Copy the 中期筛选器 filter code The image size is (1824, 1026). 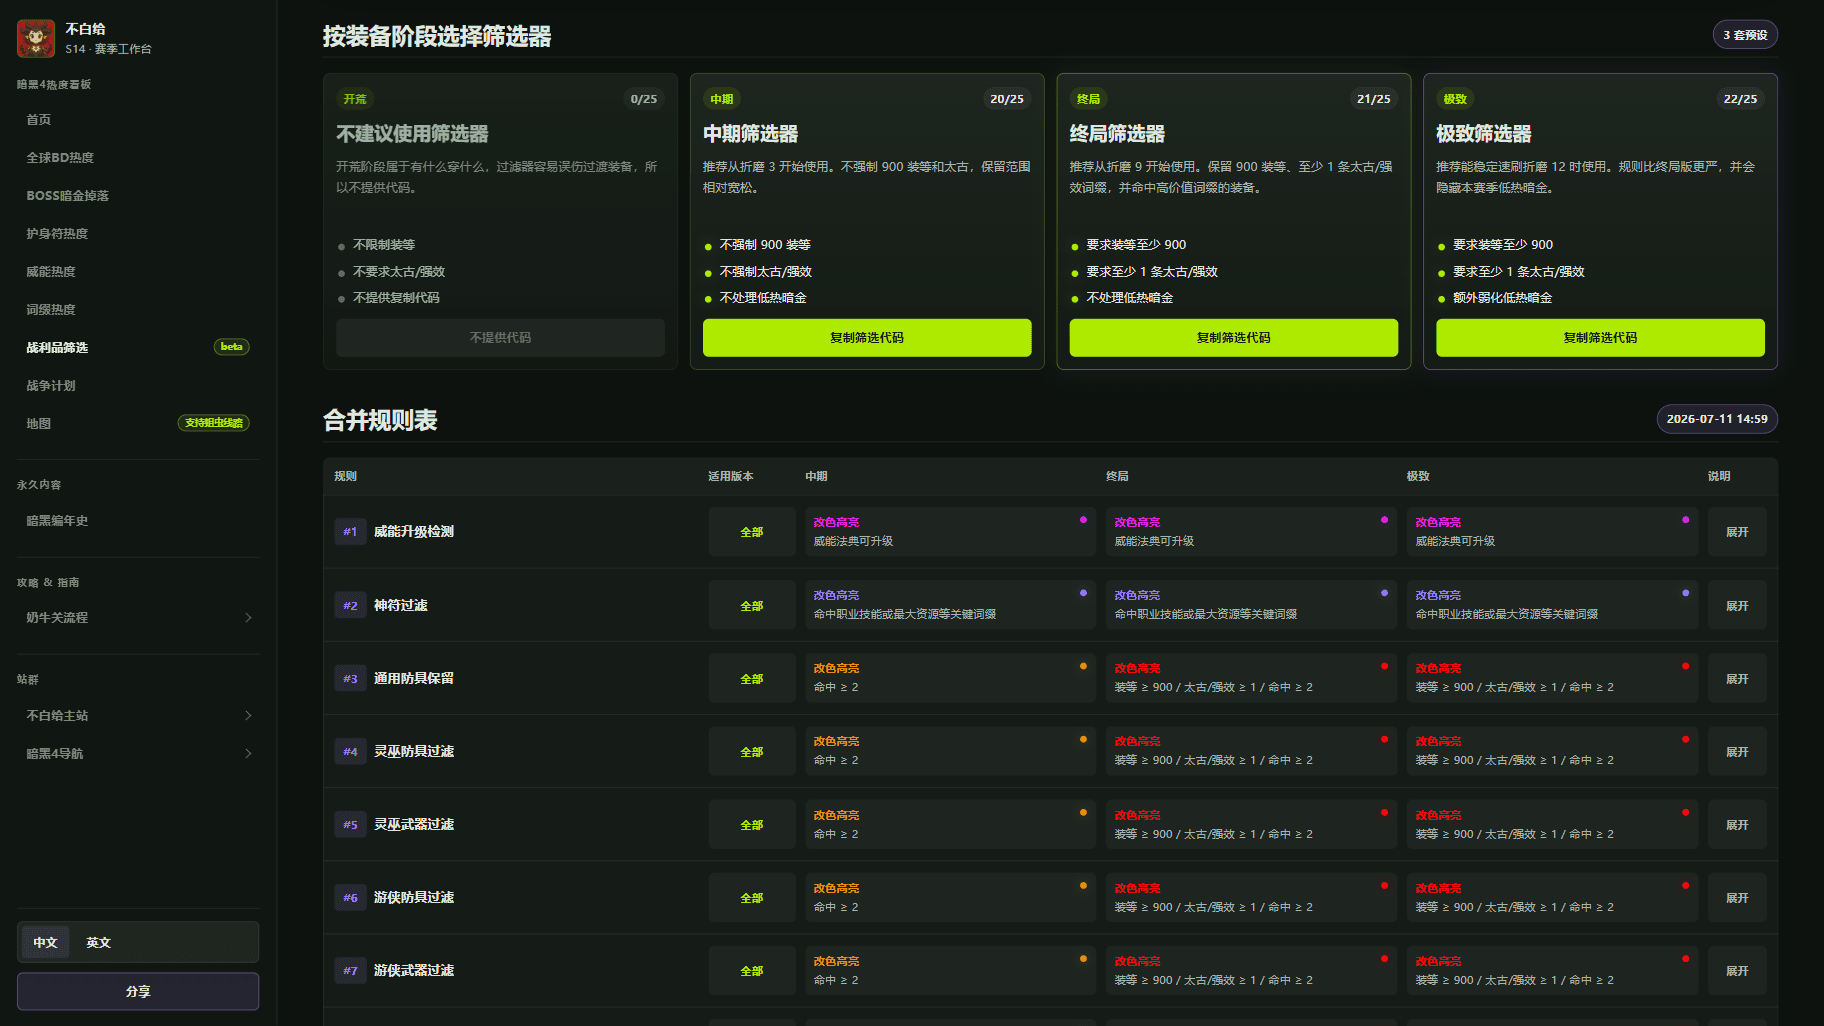(867, 338)
